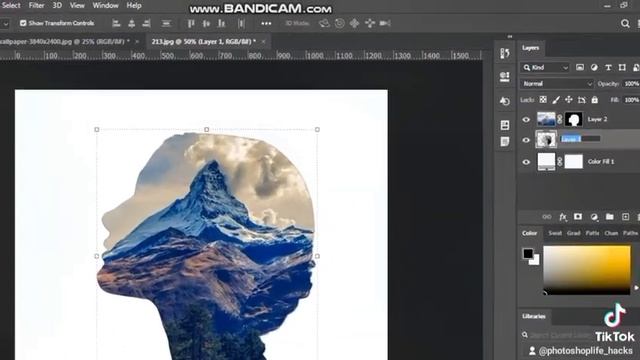Select Color Fill 1 mask thumbnail
The image size is (640, 360).
click(x=573, y=162)
